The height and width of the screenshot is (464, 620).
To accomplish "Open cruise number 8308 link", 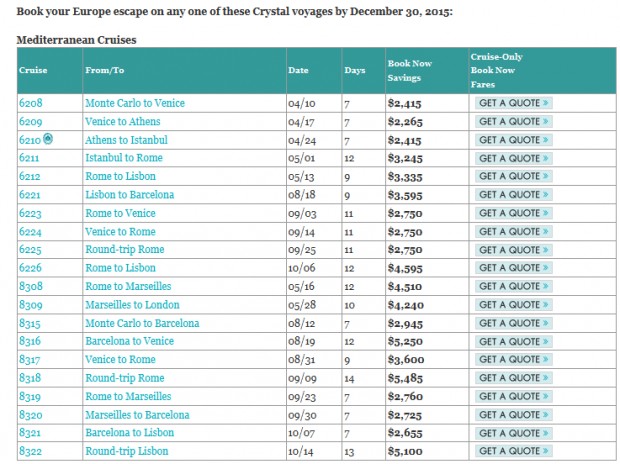I will 31,286.
